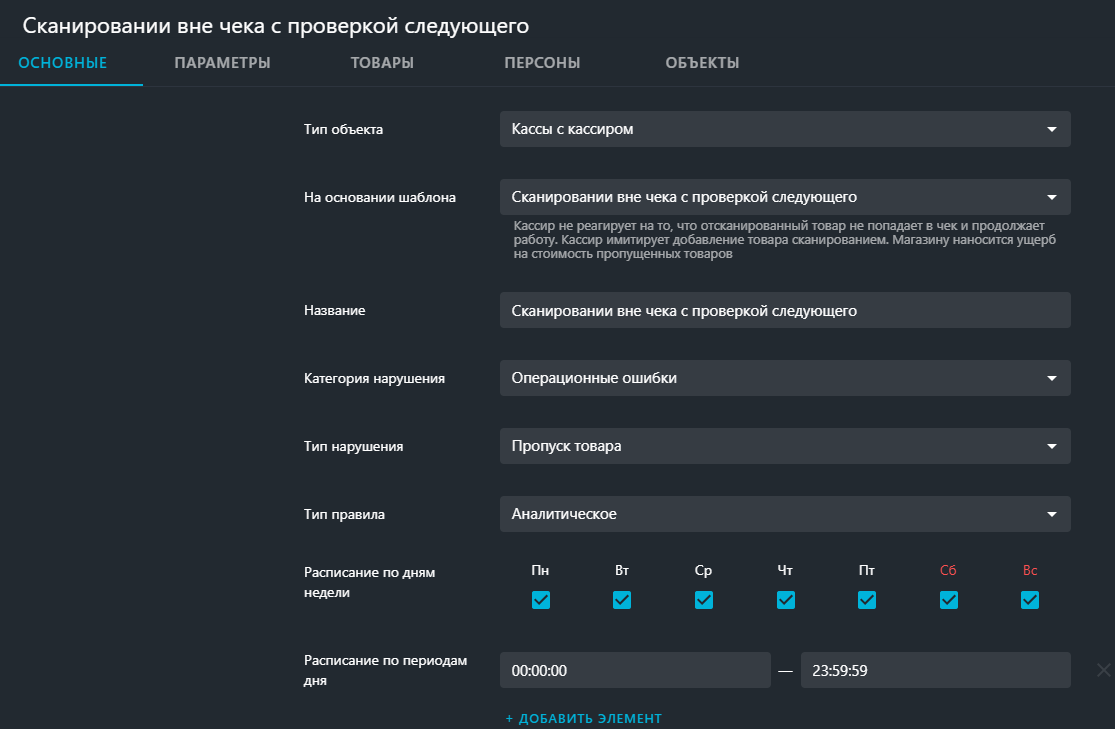Viewport: 1115px width, 729px height.
Task: Uncheck the Вт weekday checkbox
Action: click(622, 600)
